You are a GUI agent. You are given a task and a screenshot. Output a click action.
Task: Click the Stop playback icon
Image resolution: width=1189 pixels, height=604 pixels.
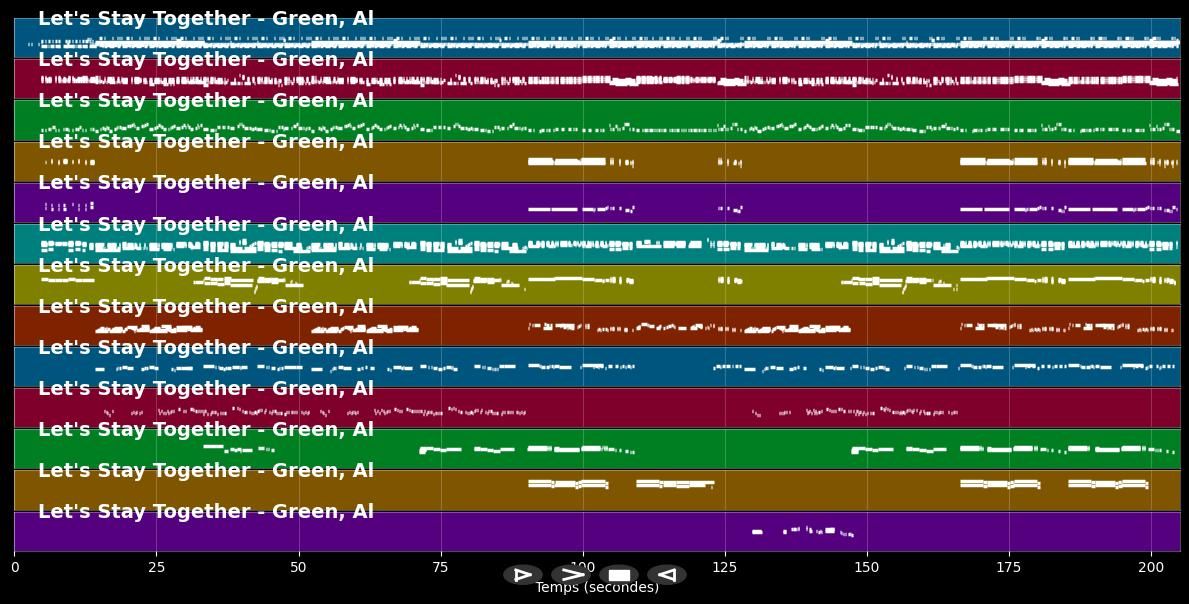coord(620,574)
